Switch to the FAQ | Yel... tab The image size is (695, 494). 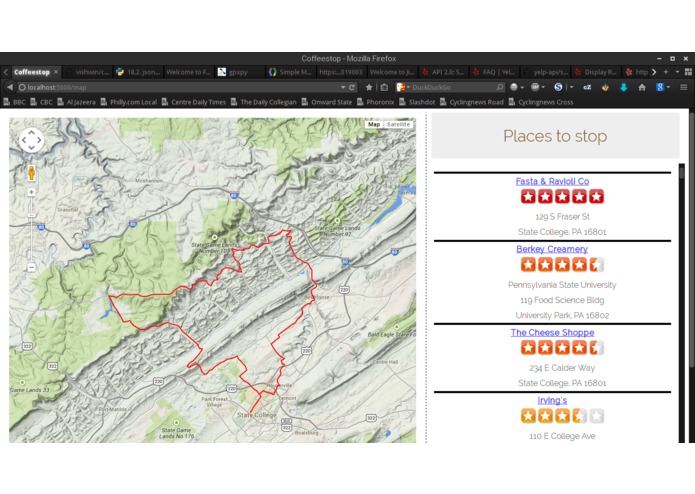pyautogui.click(x=494, y=72)
